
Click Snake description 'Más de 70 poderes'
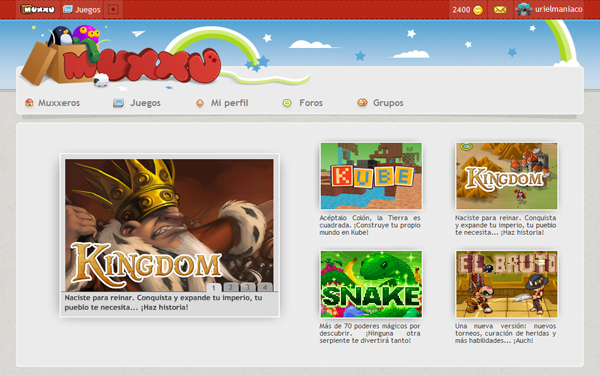tap(370, 333)
